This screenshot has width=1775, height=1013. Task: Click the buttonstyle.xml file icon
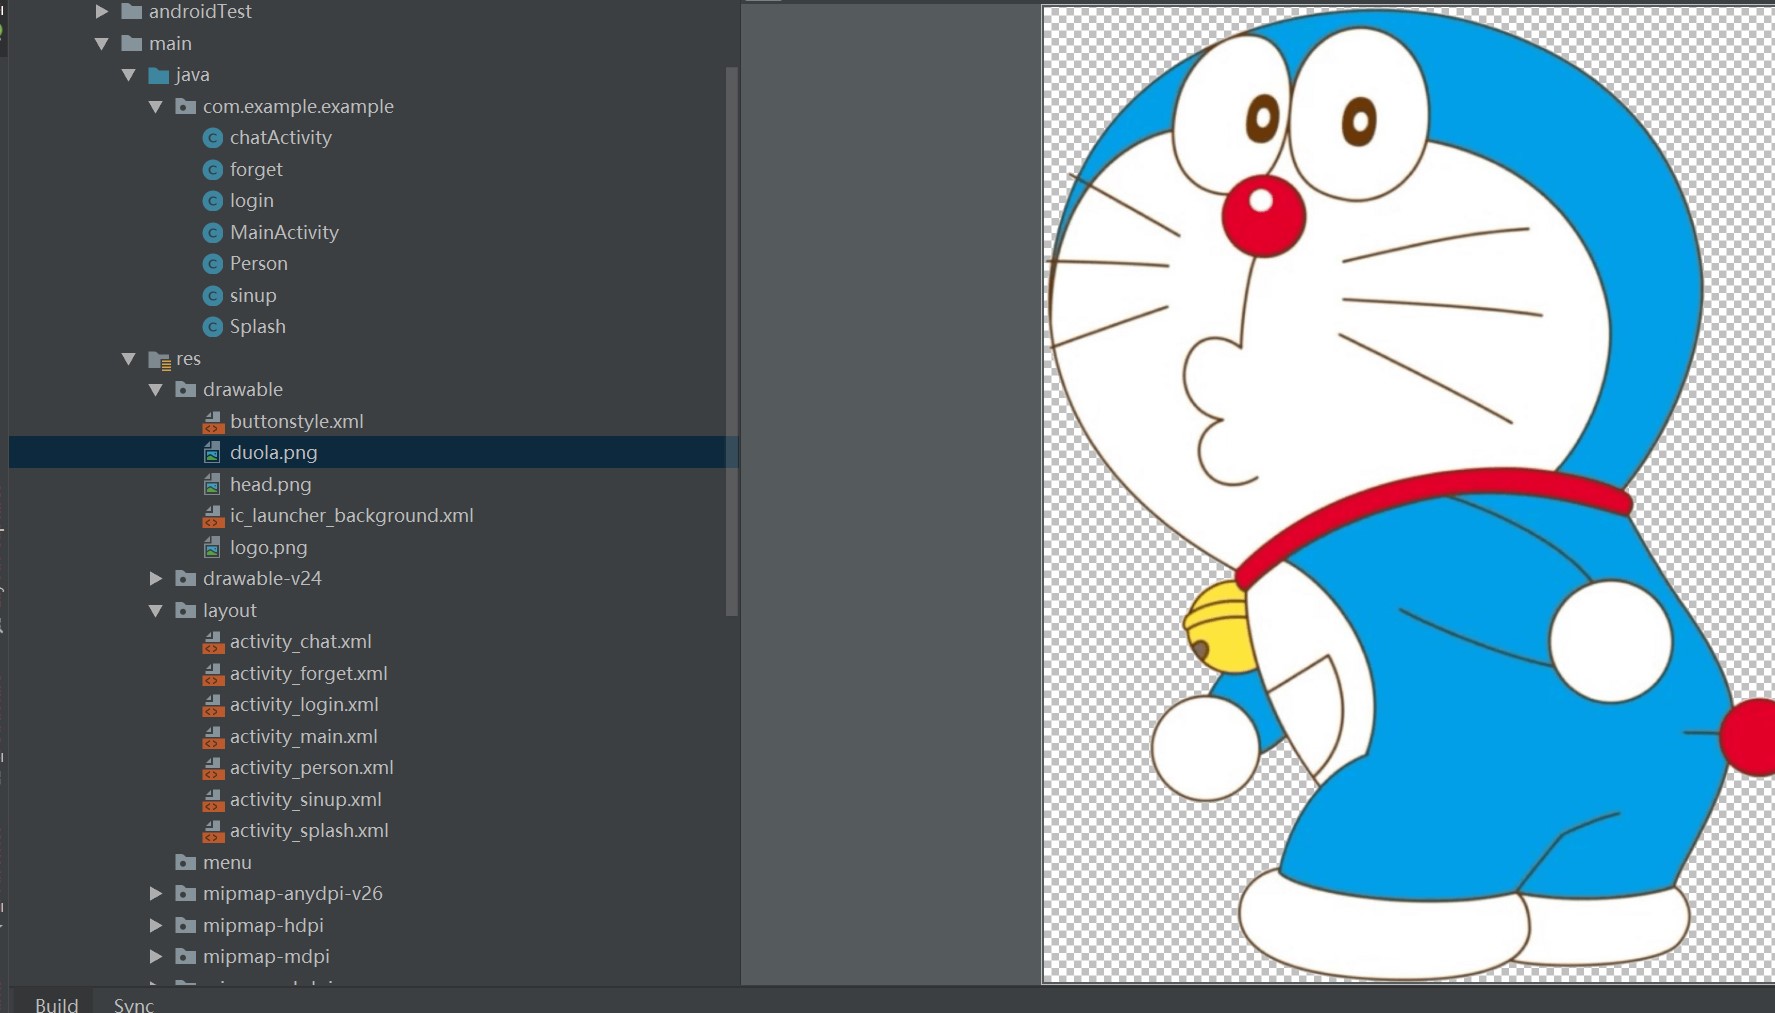(212, 422)
